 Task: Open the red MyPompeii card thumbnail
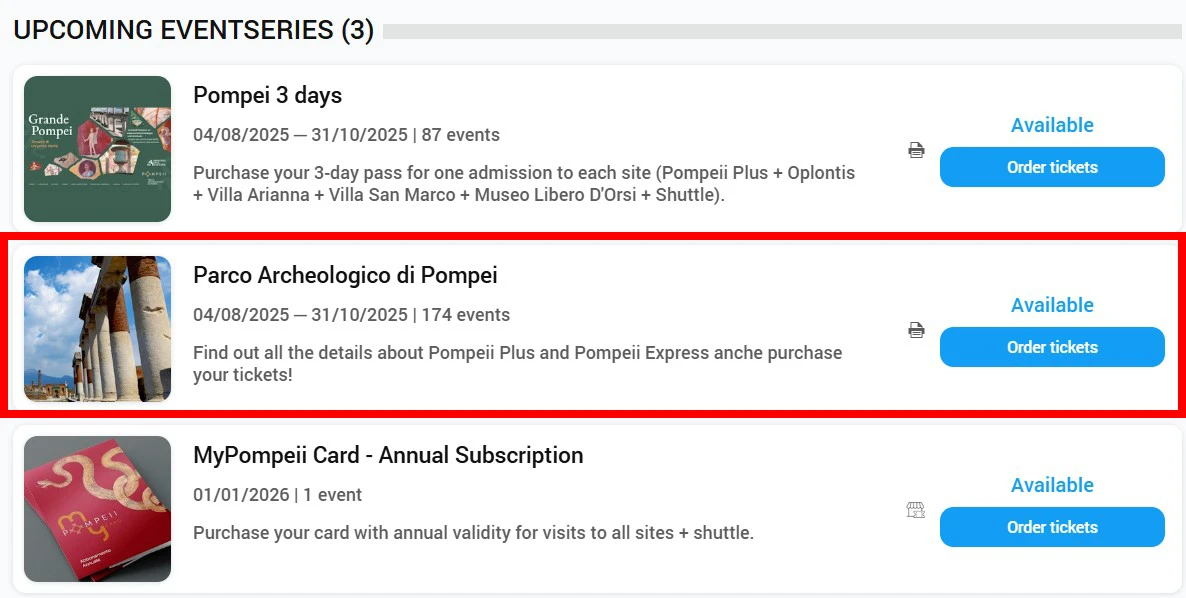[x=98, y=509]
